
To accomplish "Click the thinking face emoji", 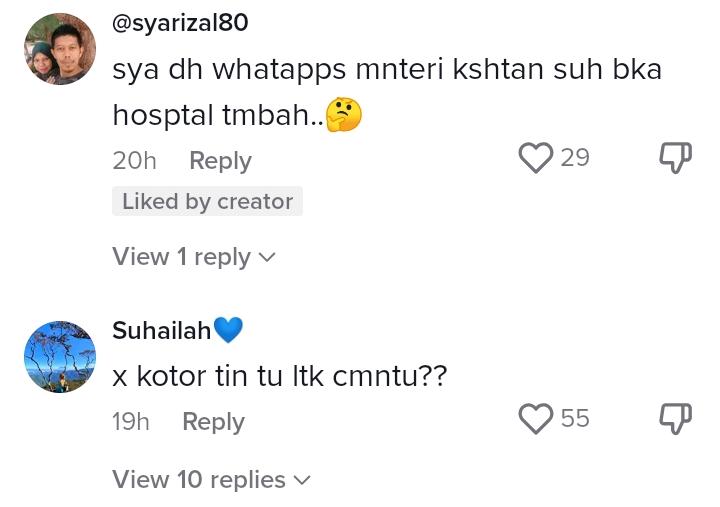I will click(x=344, y=115).
